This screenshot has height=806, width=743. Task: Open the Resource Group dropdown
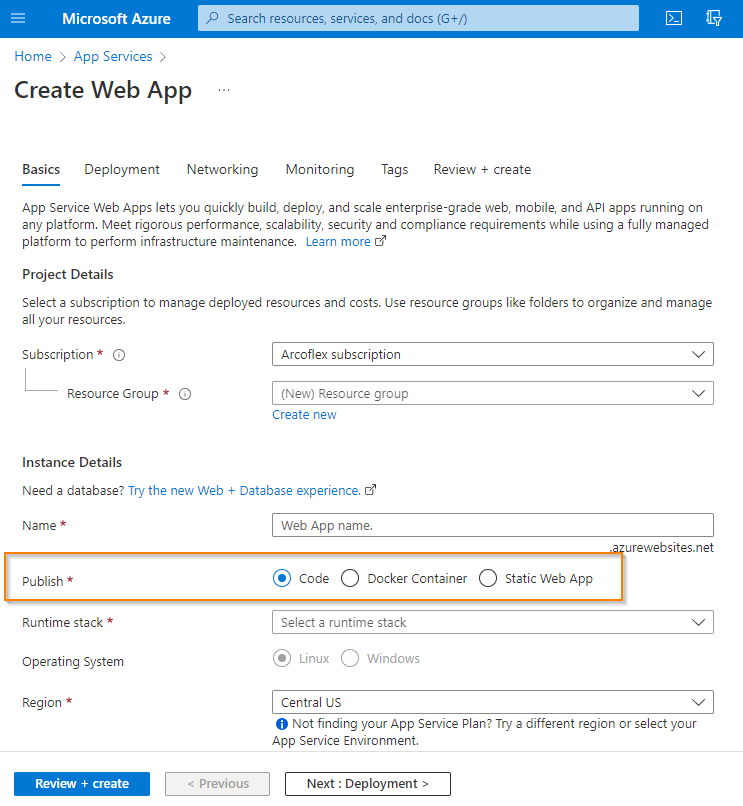(x=493, y=393)
